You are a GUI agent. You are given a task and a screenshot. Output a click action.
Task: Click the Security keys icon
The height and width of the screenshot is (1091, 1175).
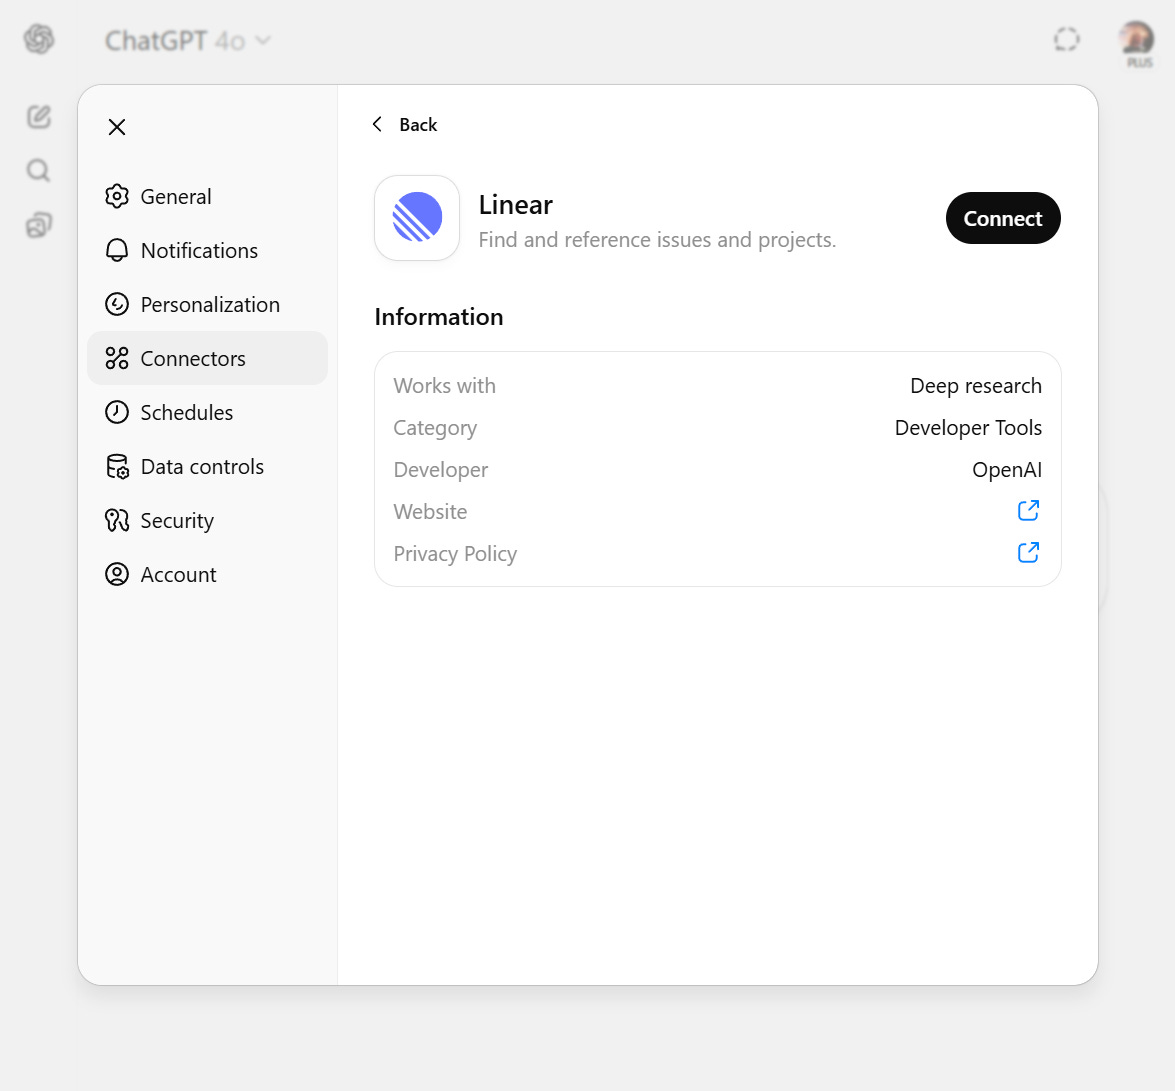[117, 520]
